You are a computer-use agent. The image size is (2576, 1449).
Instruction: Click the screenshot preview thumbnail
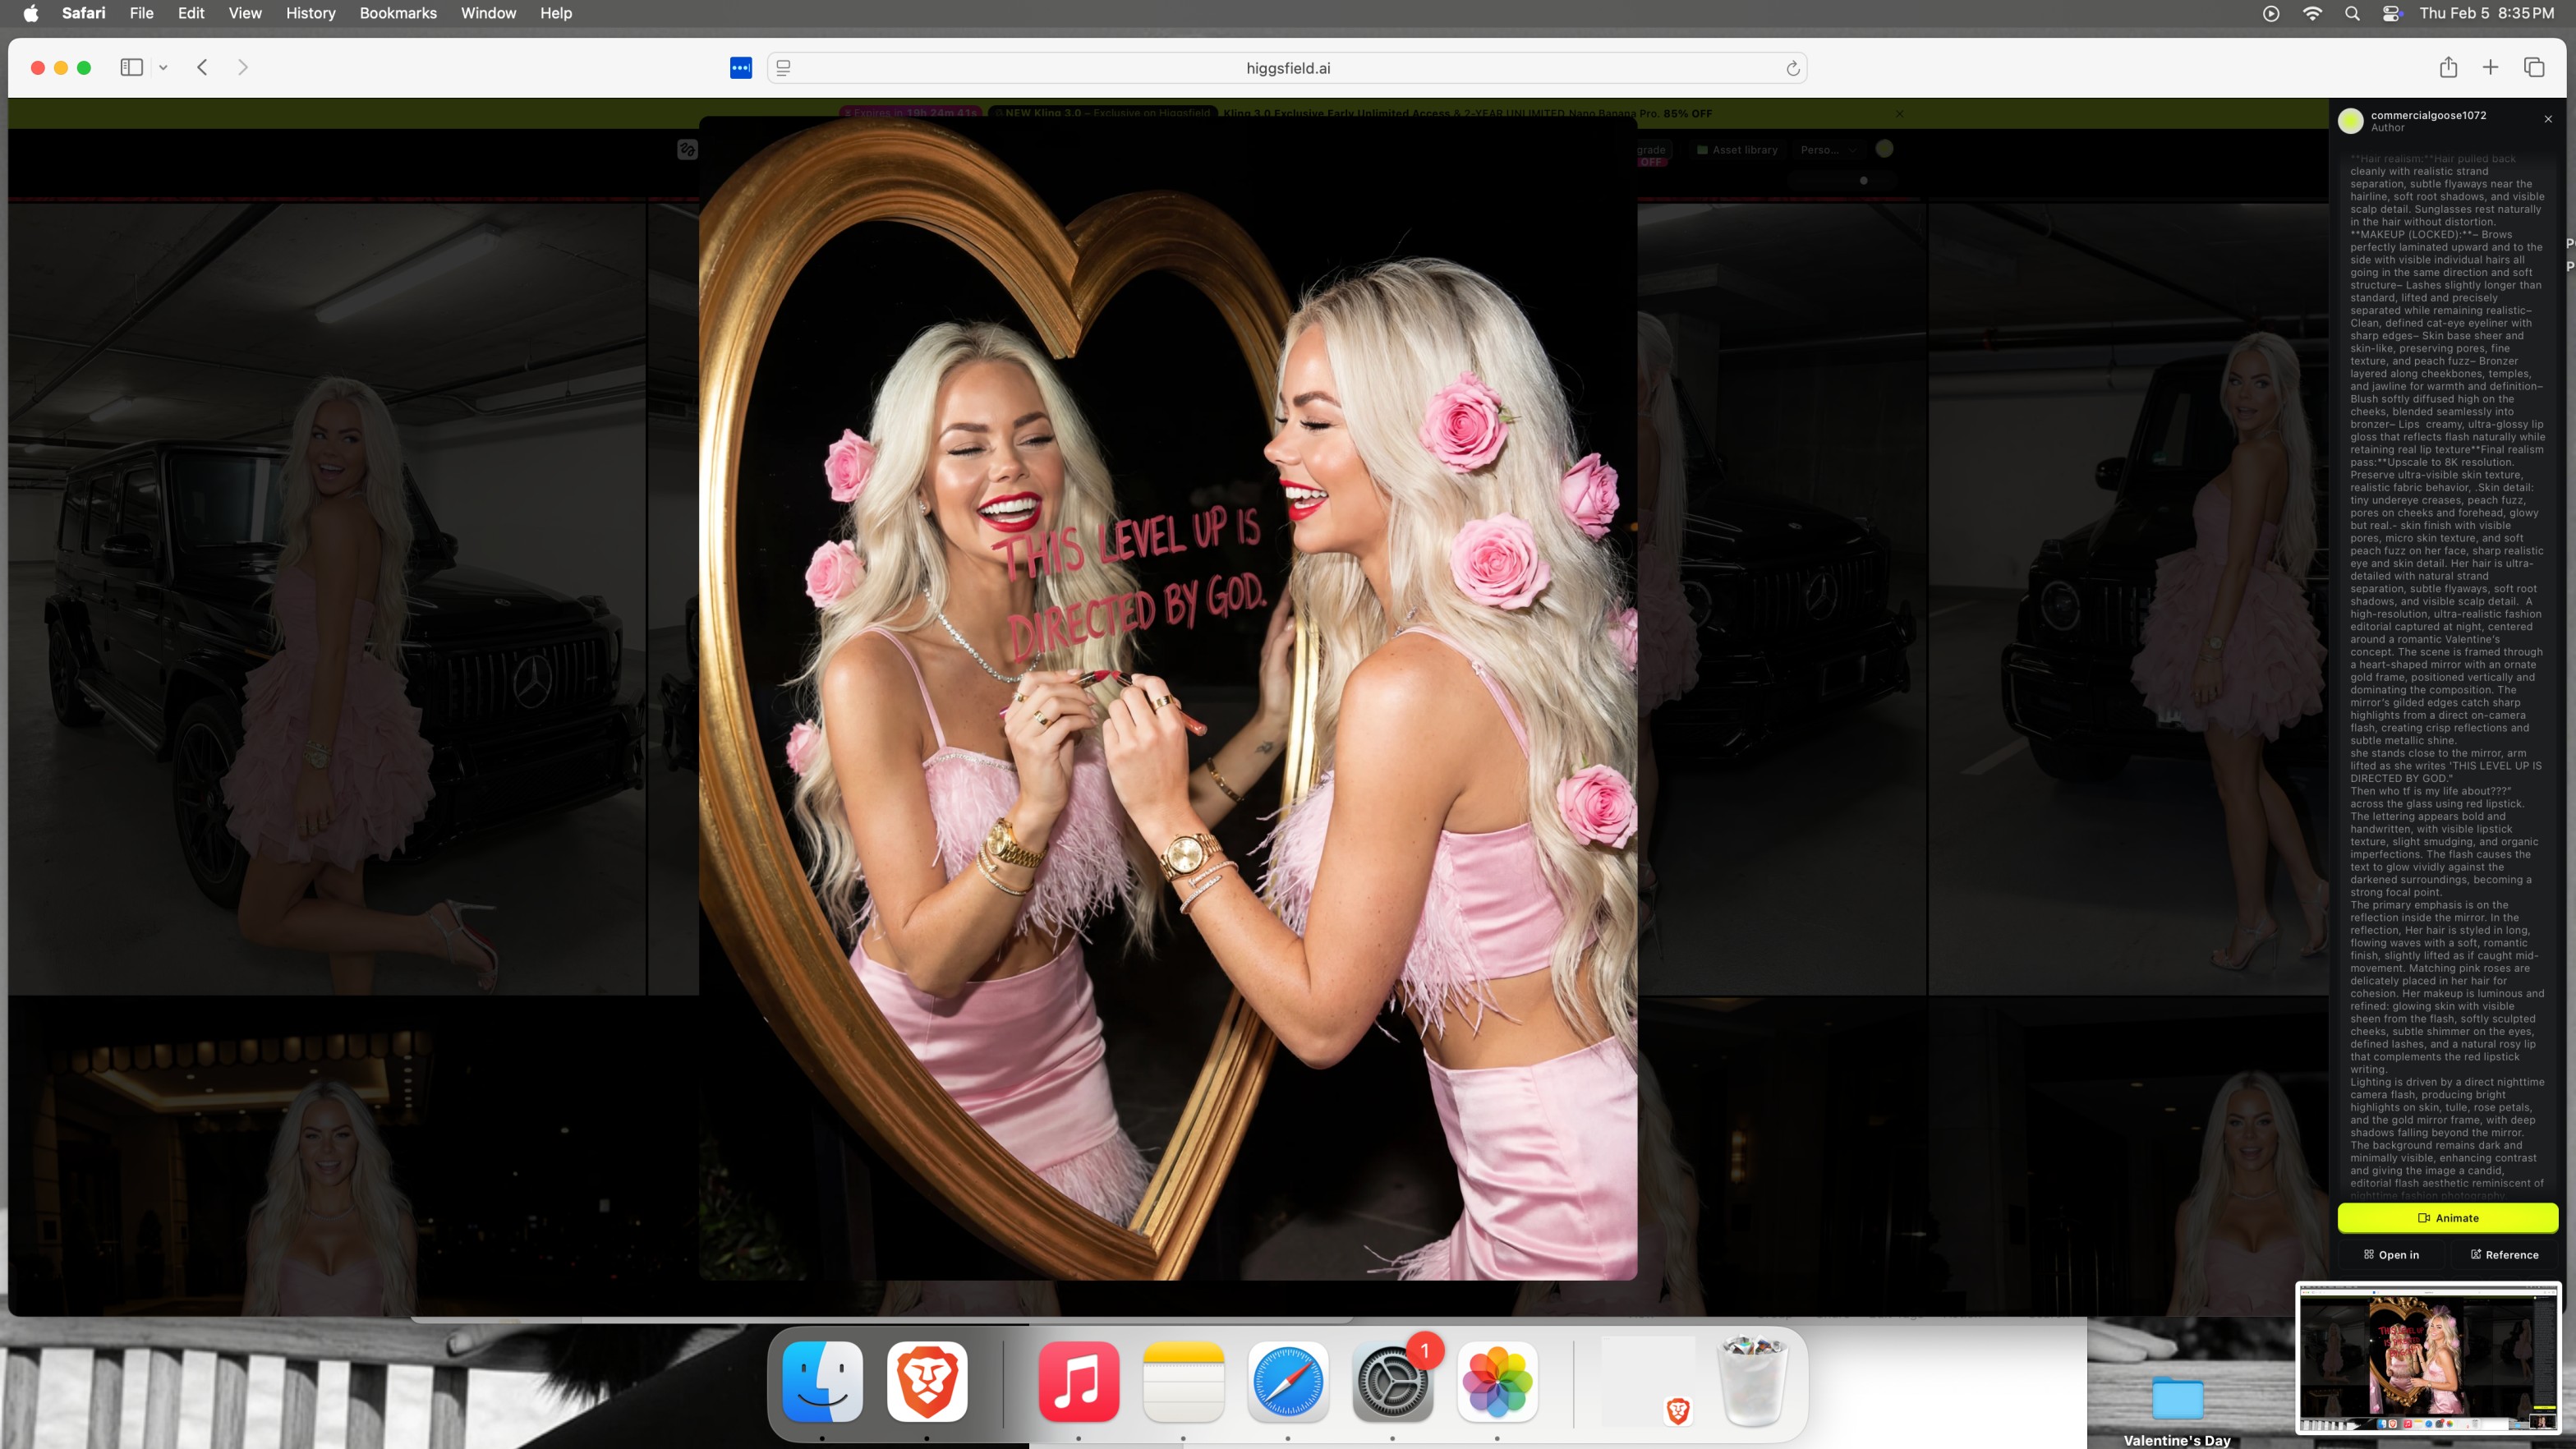pos(2427,1359)
